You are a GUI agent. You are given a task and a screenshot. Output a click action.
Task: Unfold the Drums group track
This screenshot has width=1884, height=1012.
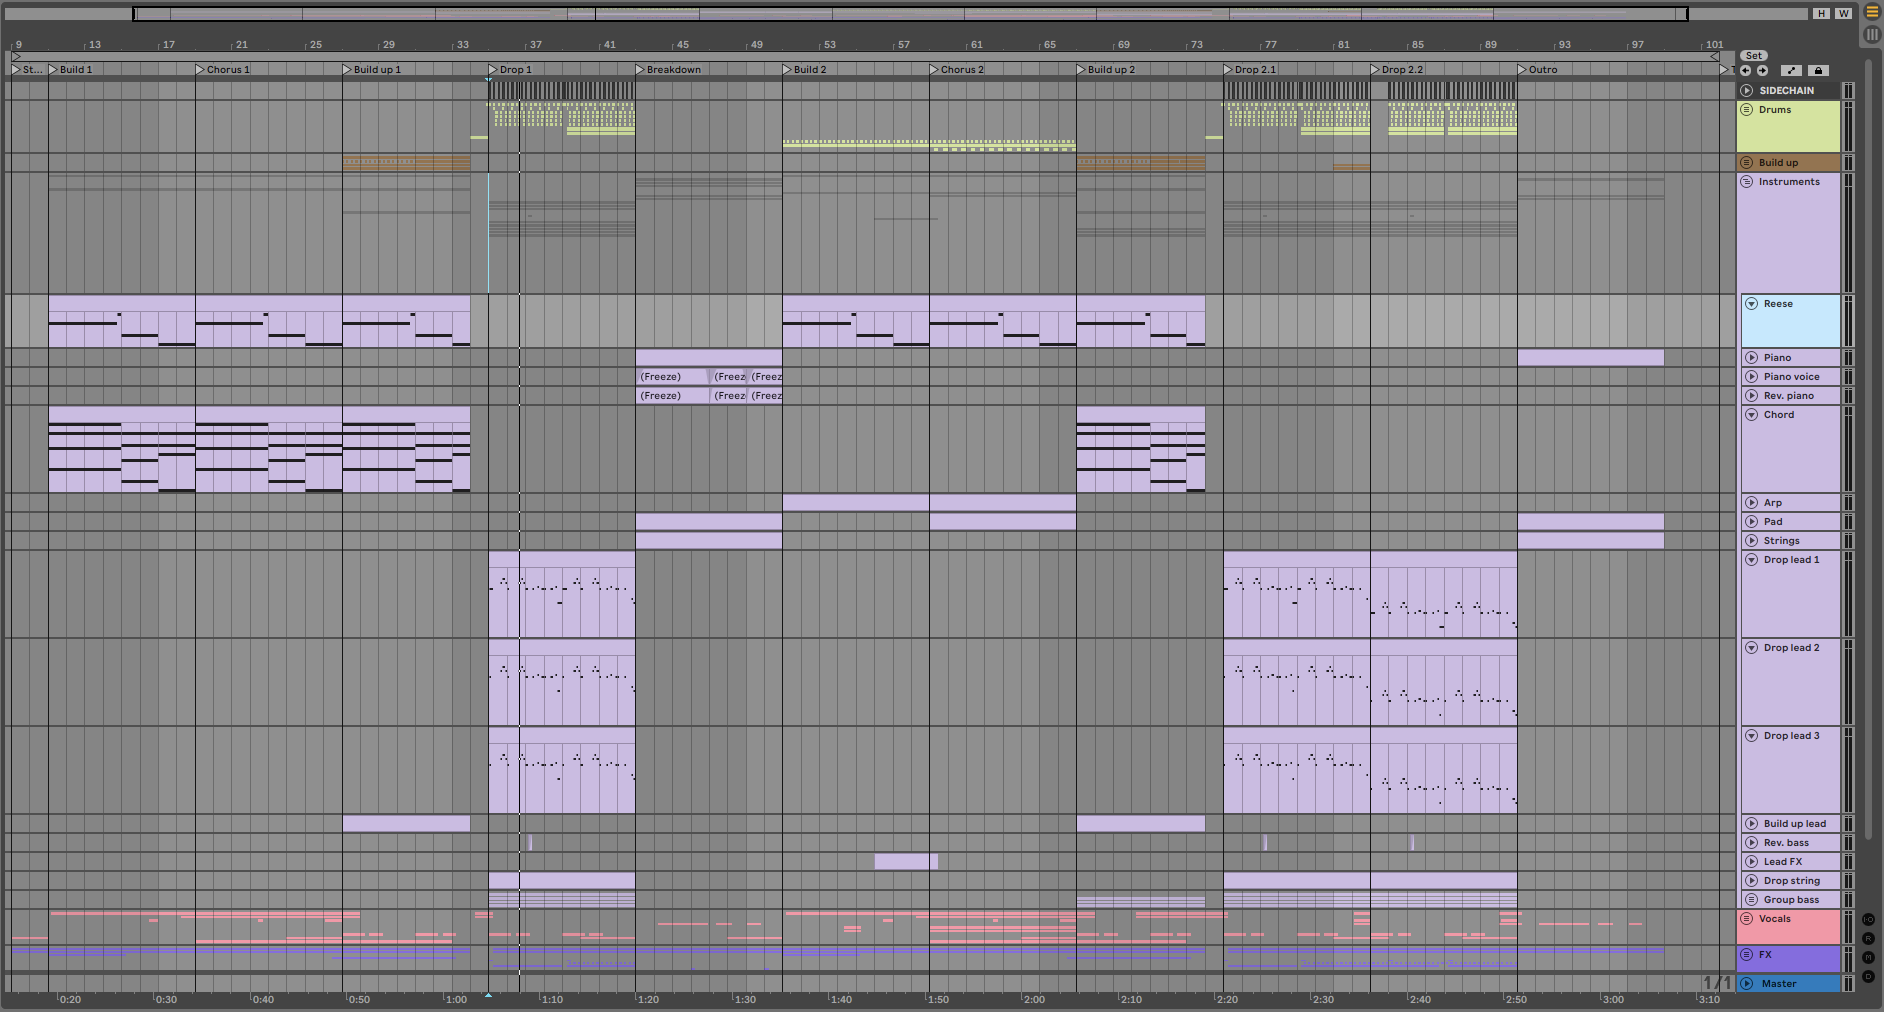pos(1747,110)
